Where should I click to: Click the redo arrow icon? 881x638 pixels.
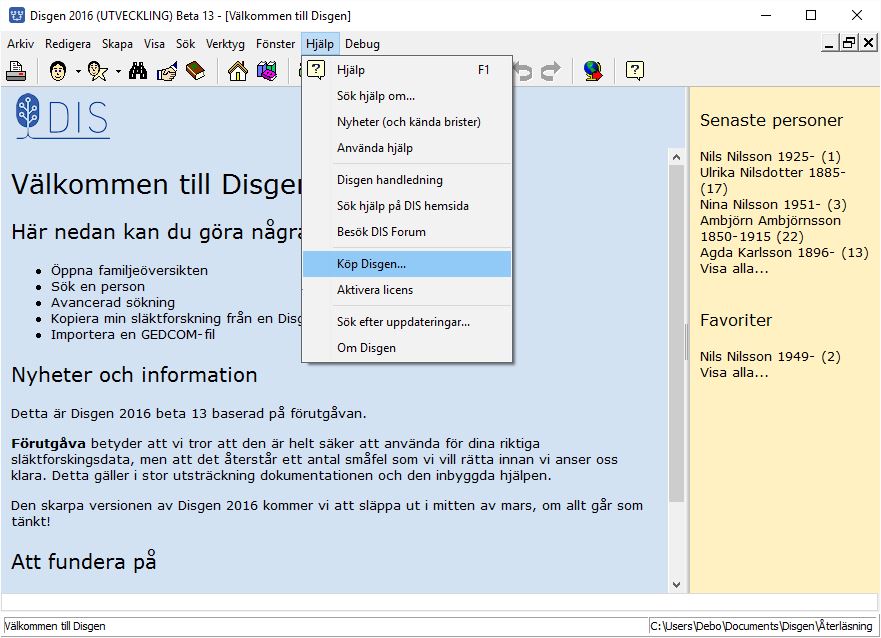551,71
